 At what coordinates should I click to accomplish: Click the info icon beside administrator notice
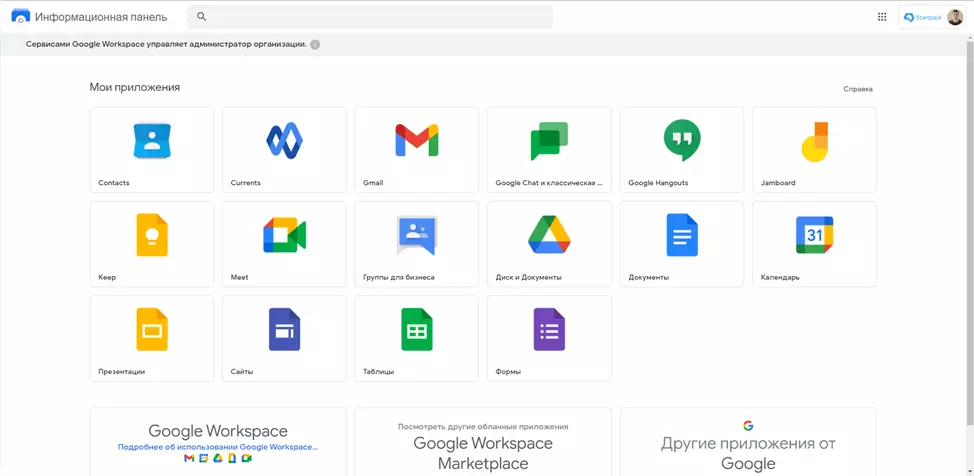pos(315,45)
